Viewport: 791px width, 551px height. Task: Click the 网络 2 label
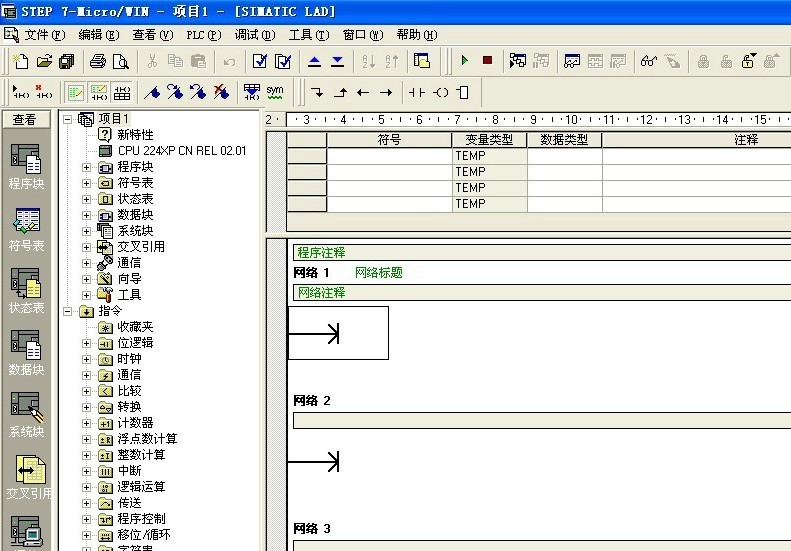(x=312, y=401)
